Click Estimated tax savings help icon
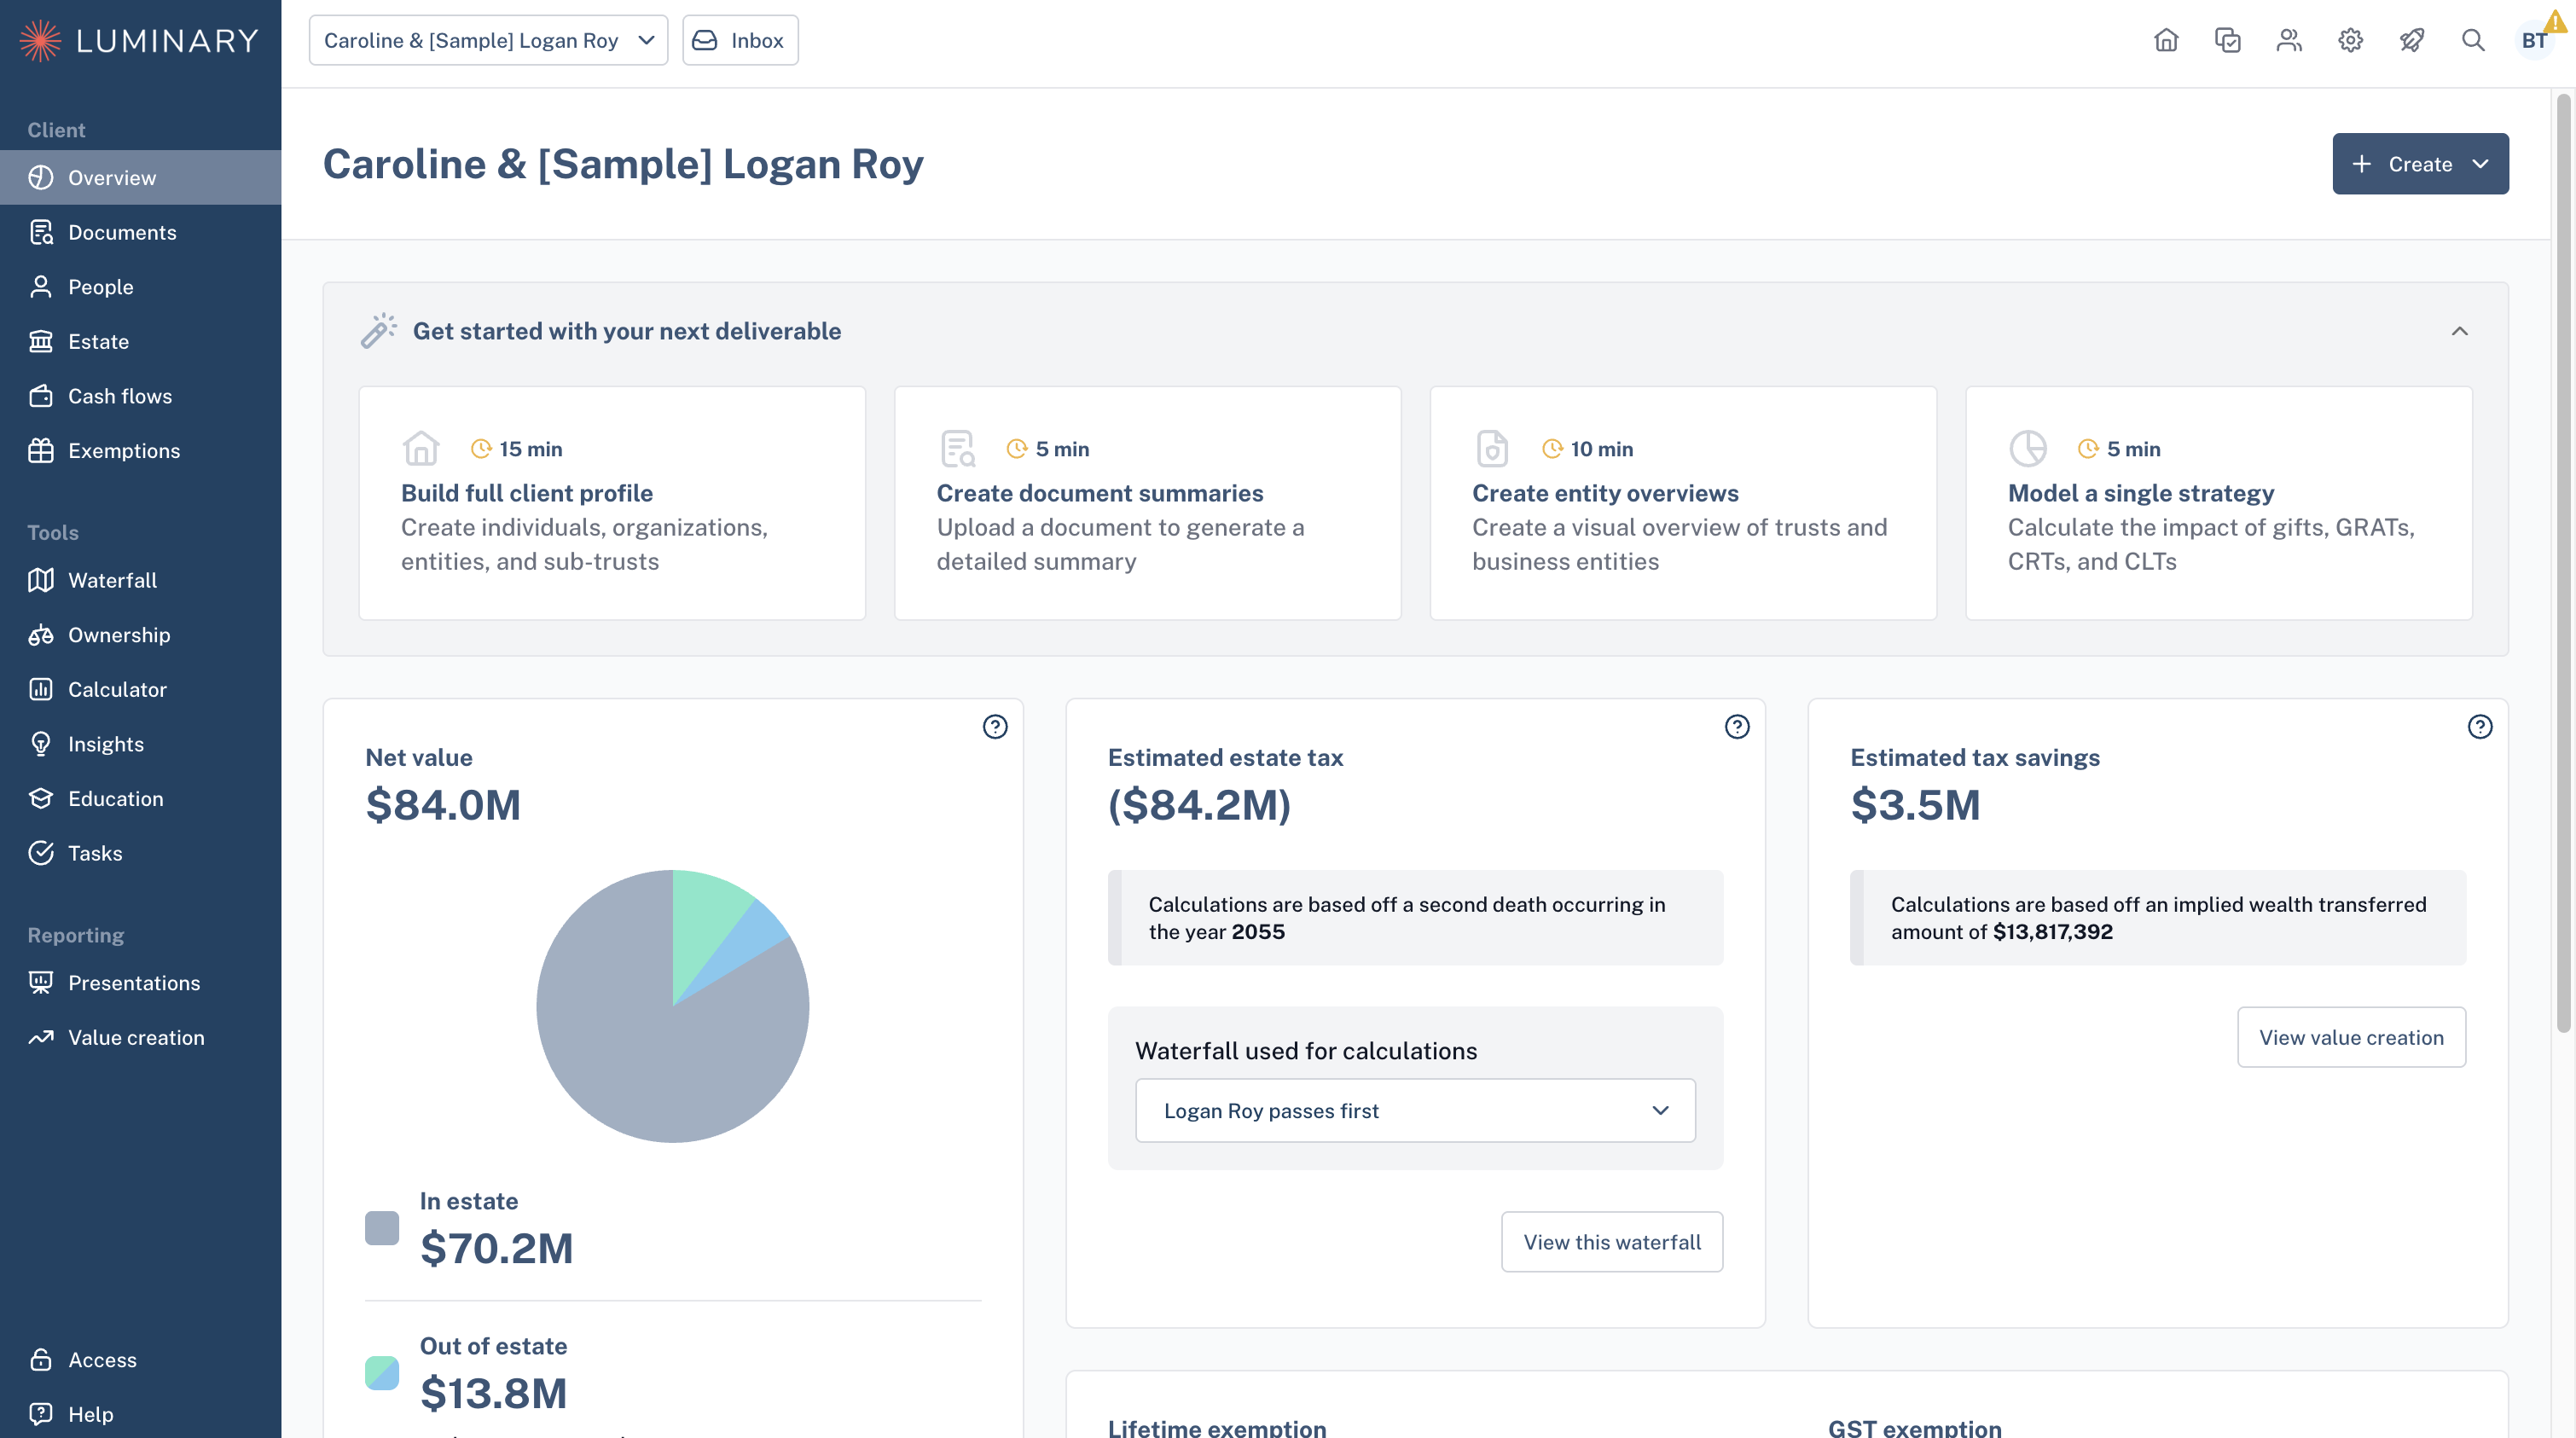The width and height of the screenshot is (2576, 1438). pyautogui.click(x=2480, y=727)
